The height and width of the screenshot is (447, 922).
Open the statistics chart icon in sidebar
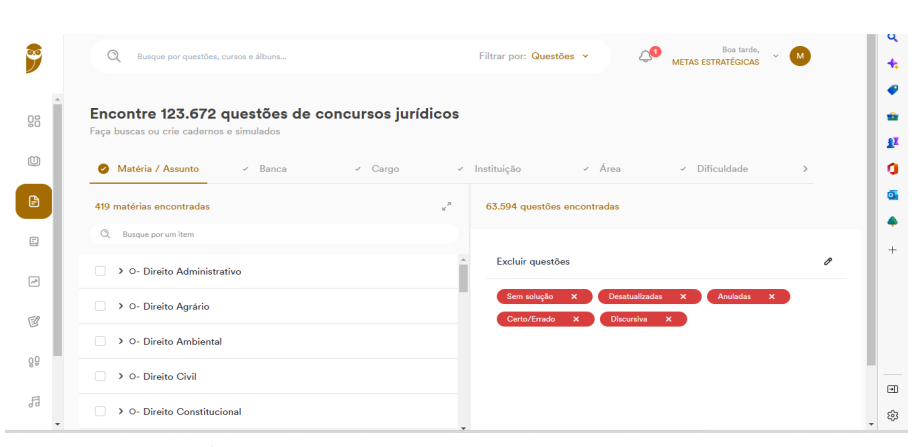[34, 282]
